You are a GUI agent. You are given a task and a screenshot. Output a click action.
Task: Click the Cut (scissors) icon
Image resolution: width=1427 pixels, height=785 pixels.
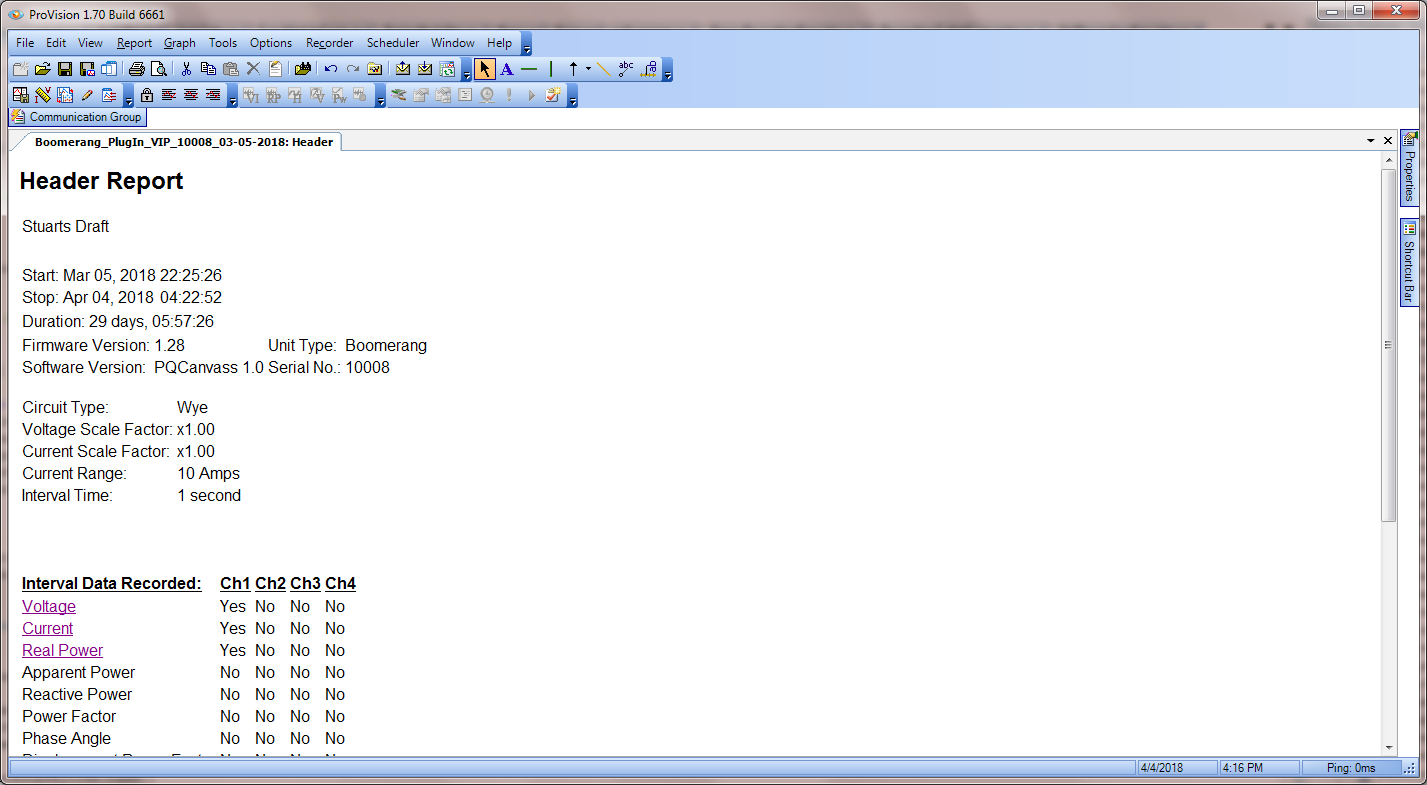pyautogui.click(x=185, y=68)
